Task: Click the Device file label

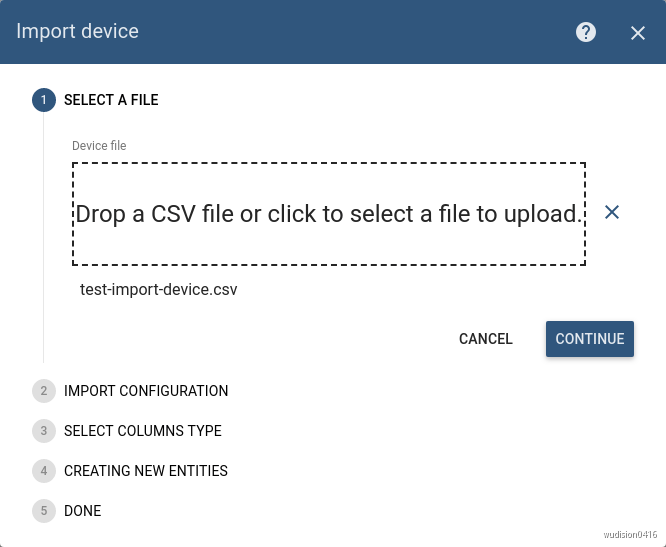Action: [x=99, y=146]
